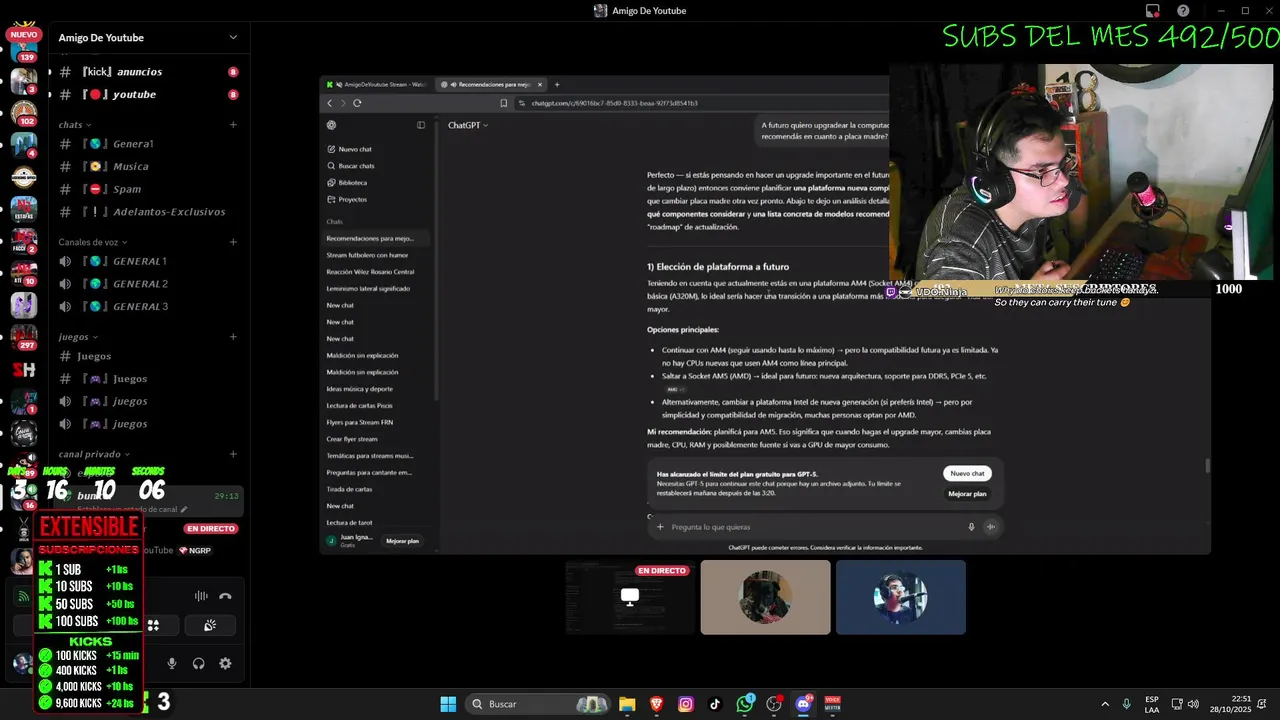Open the youtube announcements channel
The image size is (1280, 720).
click(x=148, y=94)
